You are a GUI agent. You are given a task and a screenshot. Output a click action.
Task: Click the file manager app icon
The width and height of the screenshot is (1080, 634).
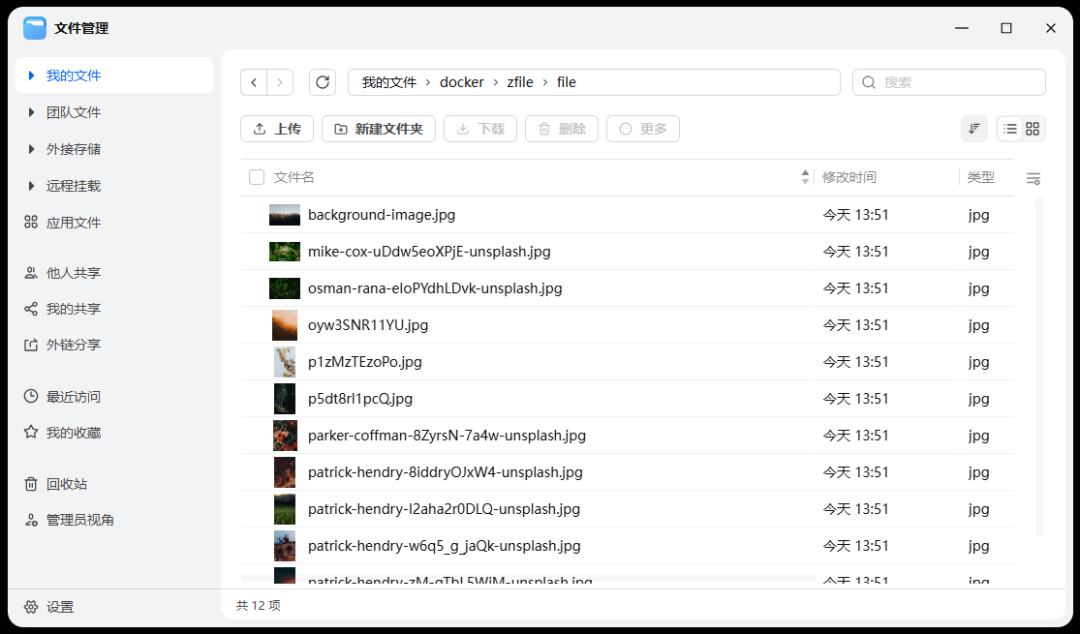(34, 28)
